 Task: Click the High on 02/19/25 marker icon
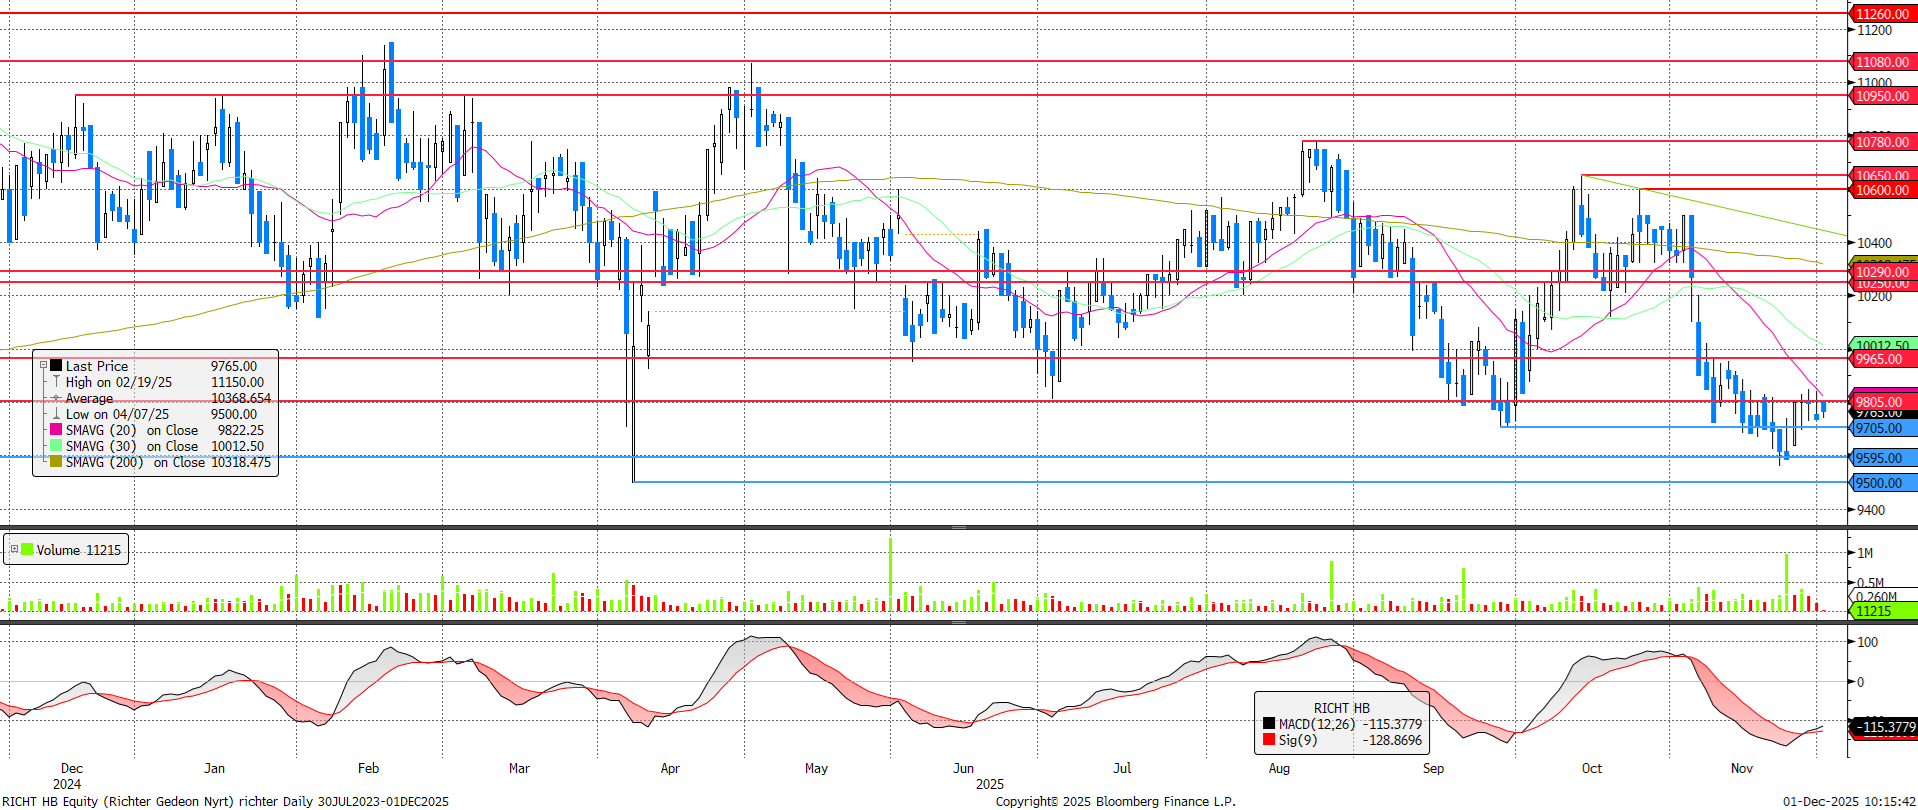tap(56, 382)
